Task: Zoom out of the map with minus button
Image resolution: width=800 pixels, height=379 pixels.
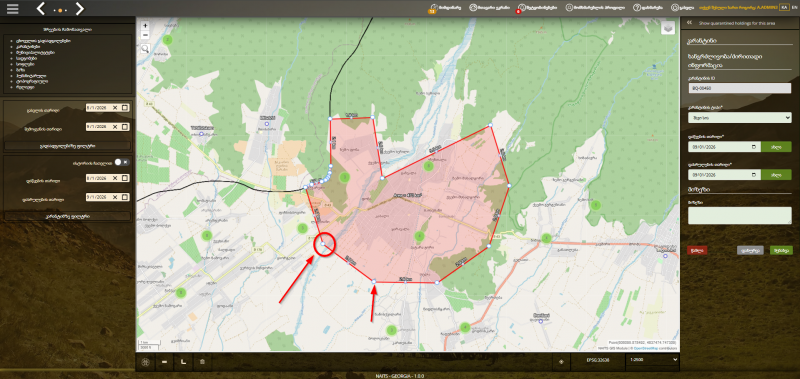Action: point(145,35)
